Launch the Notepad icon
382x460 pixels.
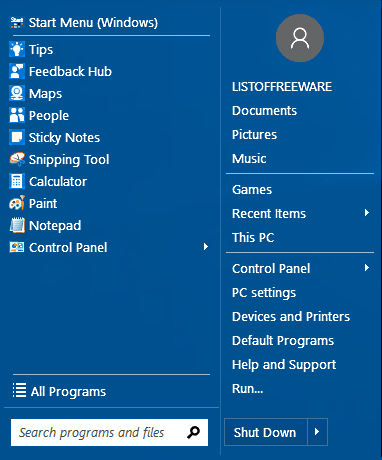[17, 225]
